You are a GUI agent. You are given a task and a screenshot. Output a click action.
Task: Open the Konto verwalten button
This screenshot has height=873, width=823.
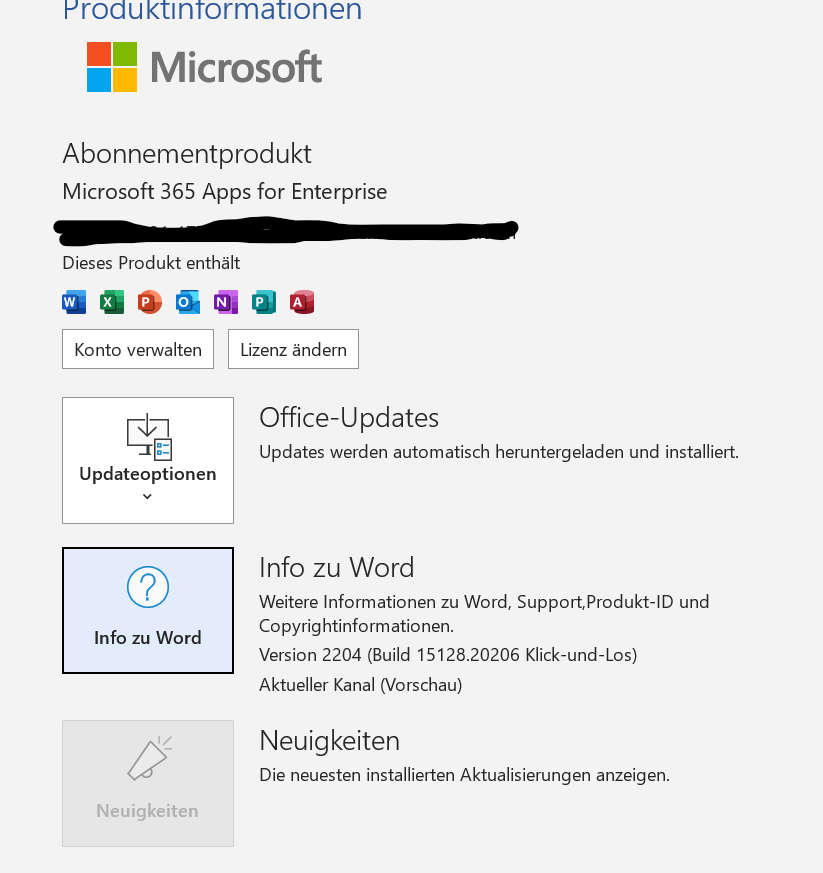tap(138, 349)
